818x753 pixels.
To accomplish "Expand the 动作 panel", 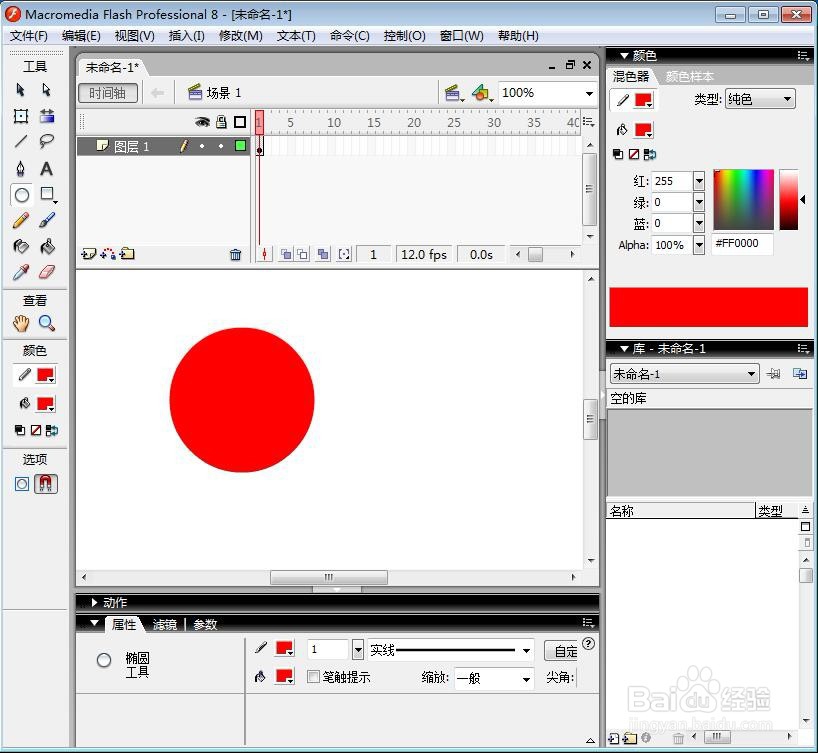I will (x=94, y=603).
